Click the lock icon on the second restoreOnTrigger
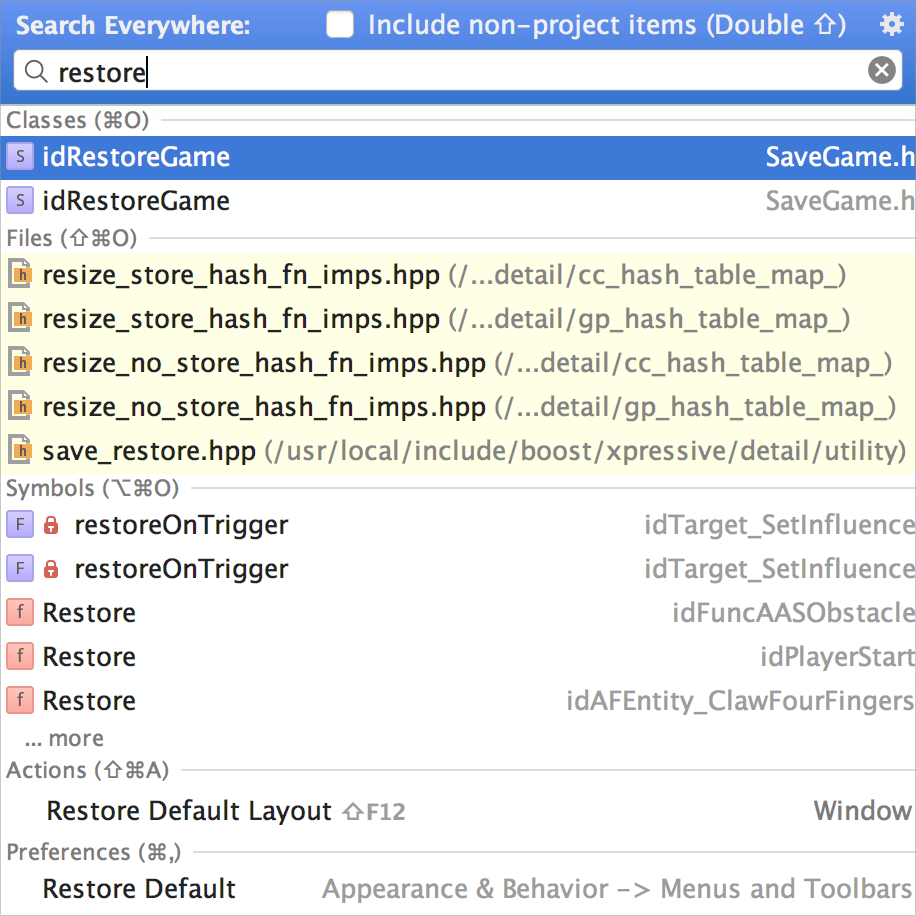 click(51, 569)
